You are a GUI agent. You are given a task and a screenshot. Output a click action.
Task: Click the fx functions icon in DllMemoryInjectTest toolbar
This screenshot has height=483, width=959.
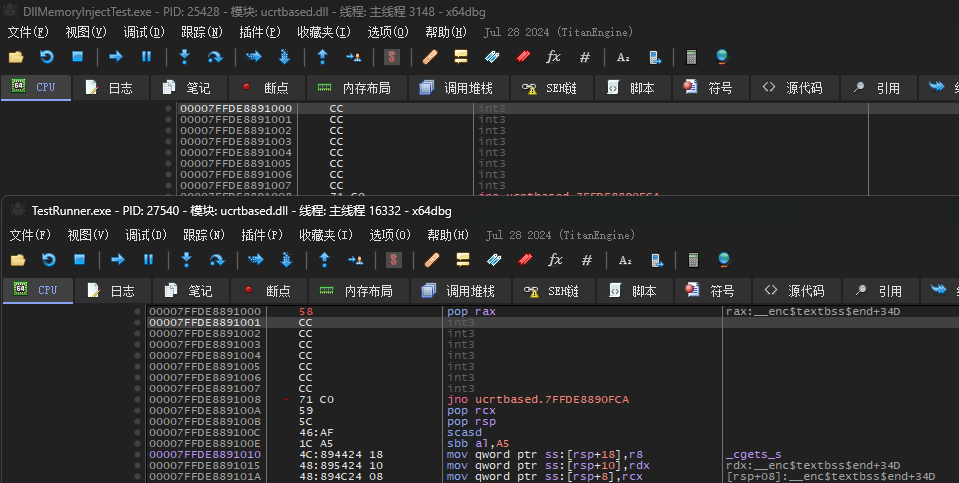click(x=553, y=57)
